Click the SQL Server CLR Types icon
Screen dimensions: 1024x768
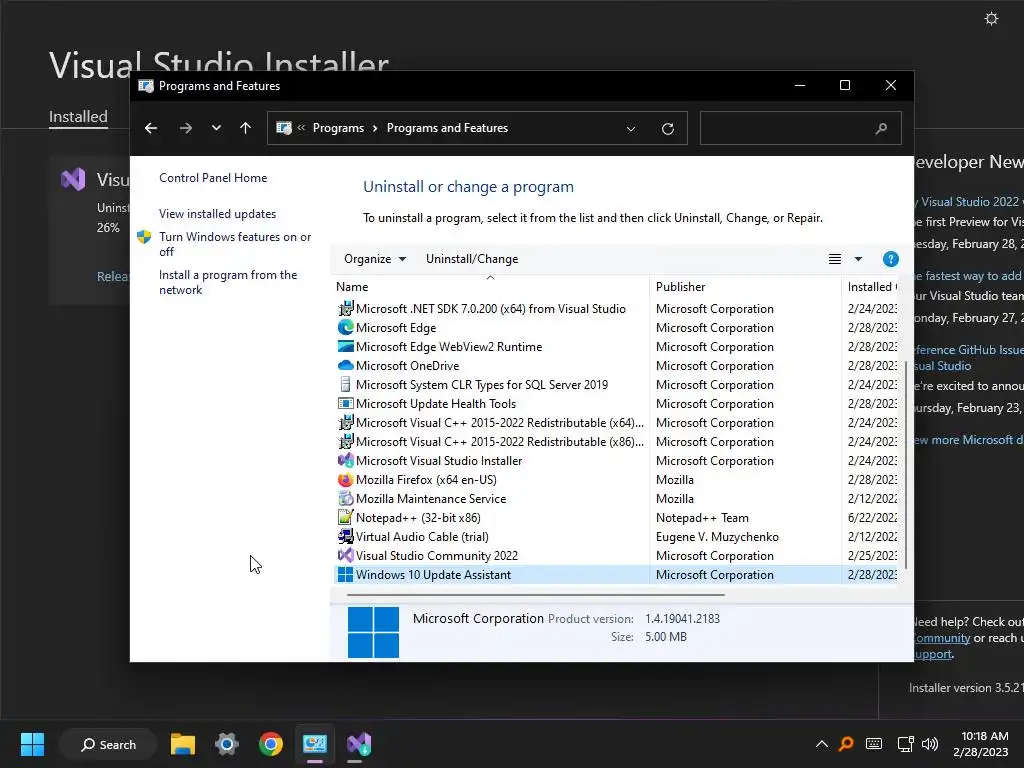coord(345,384)
